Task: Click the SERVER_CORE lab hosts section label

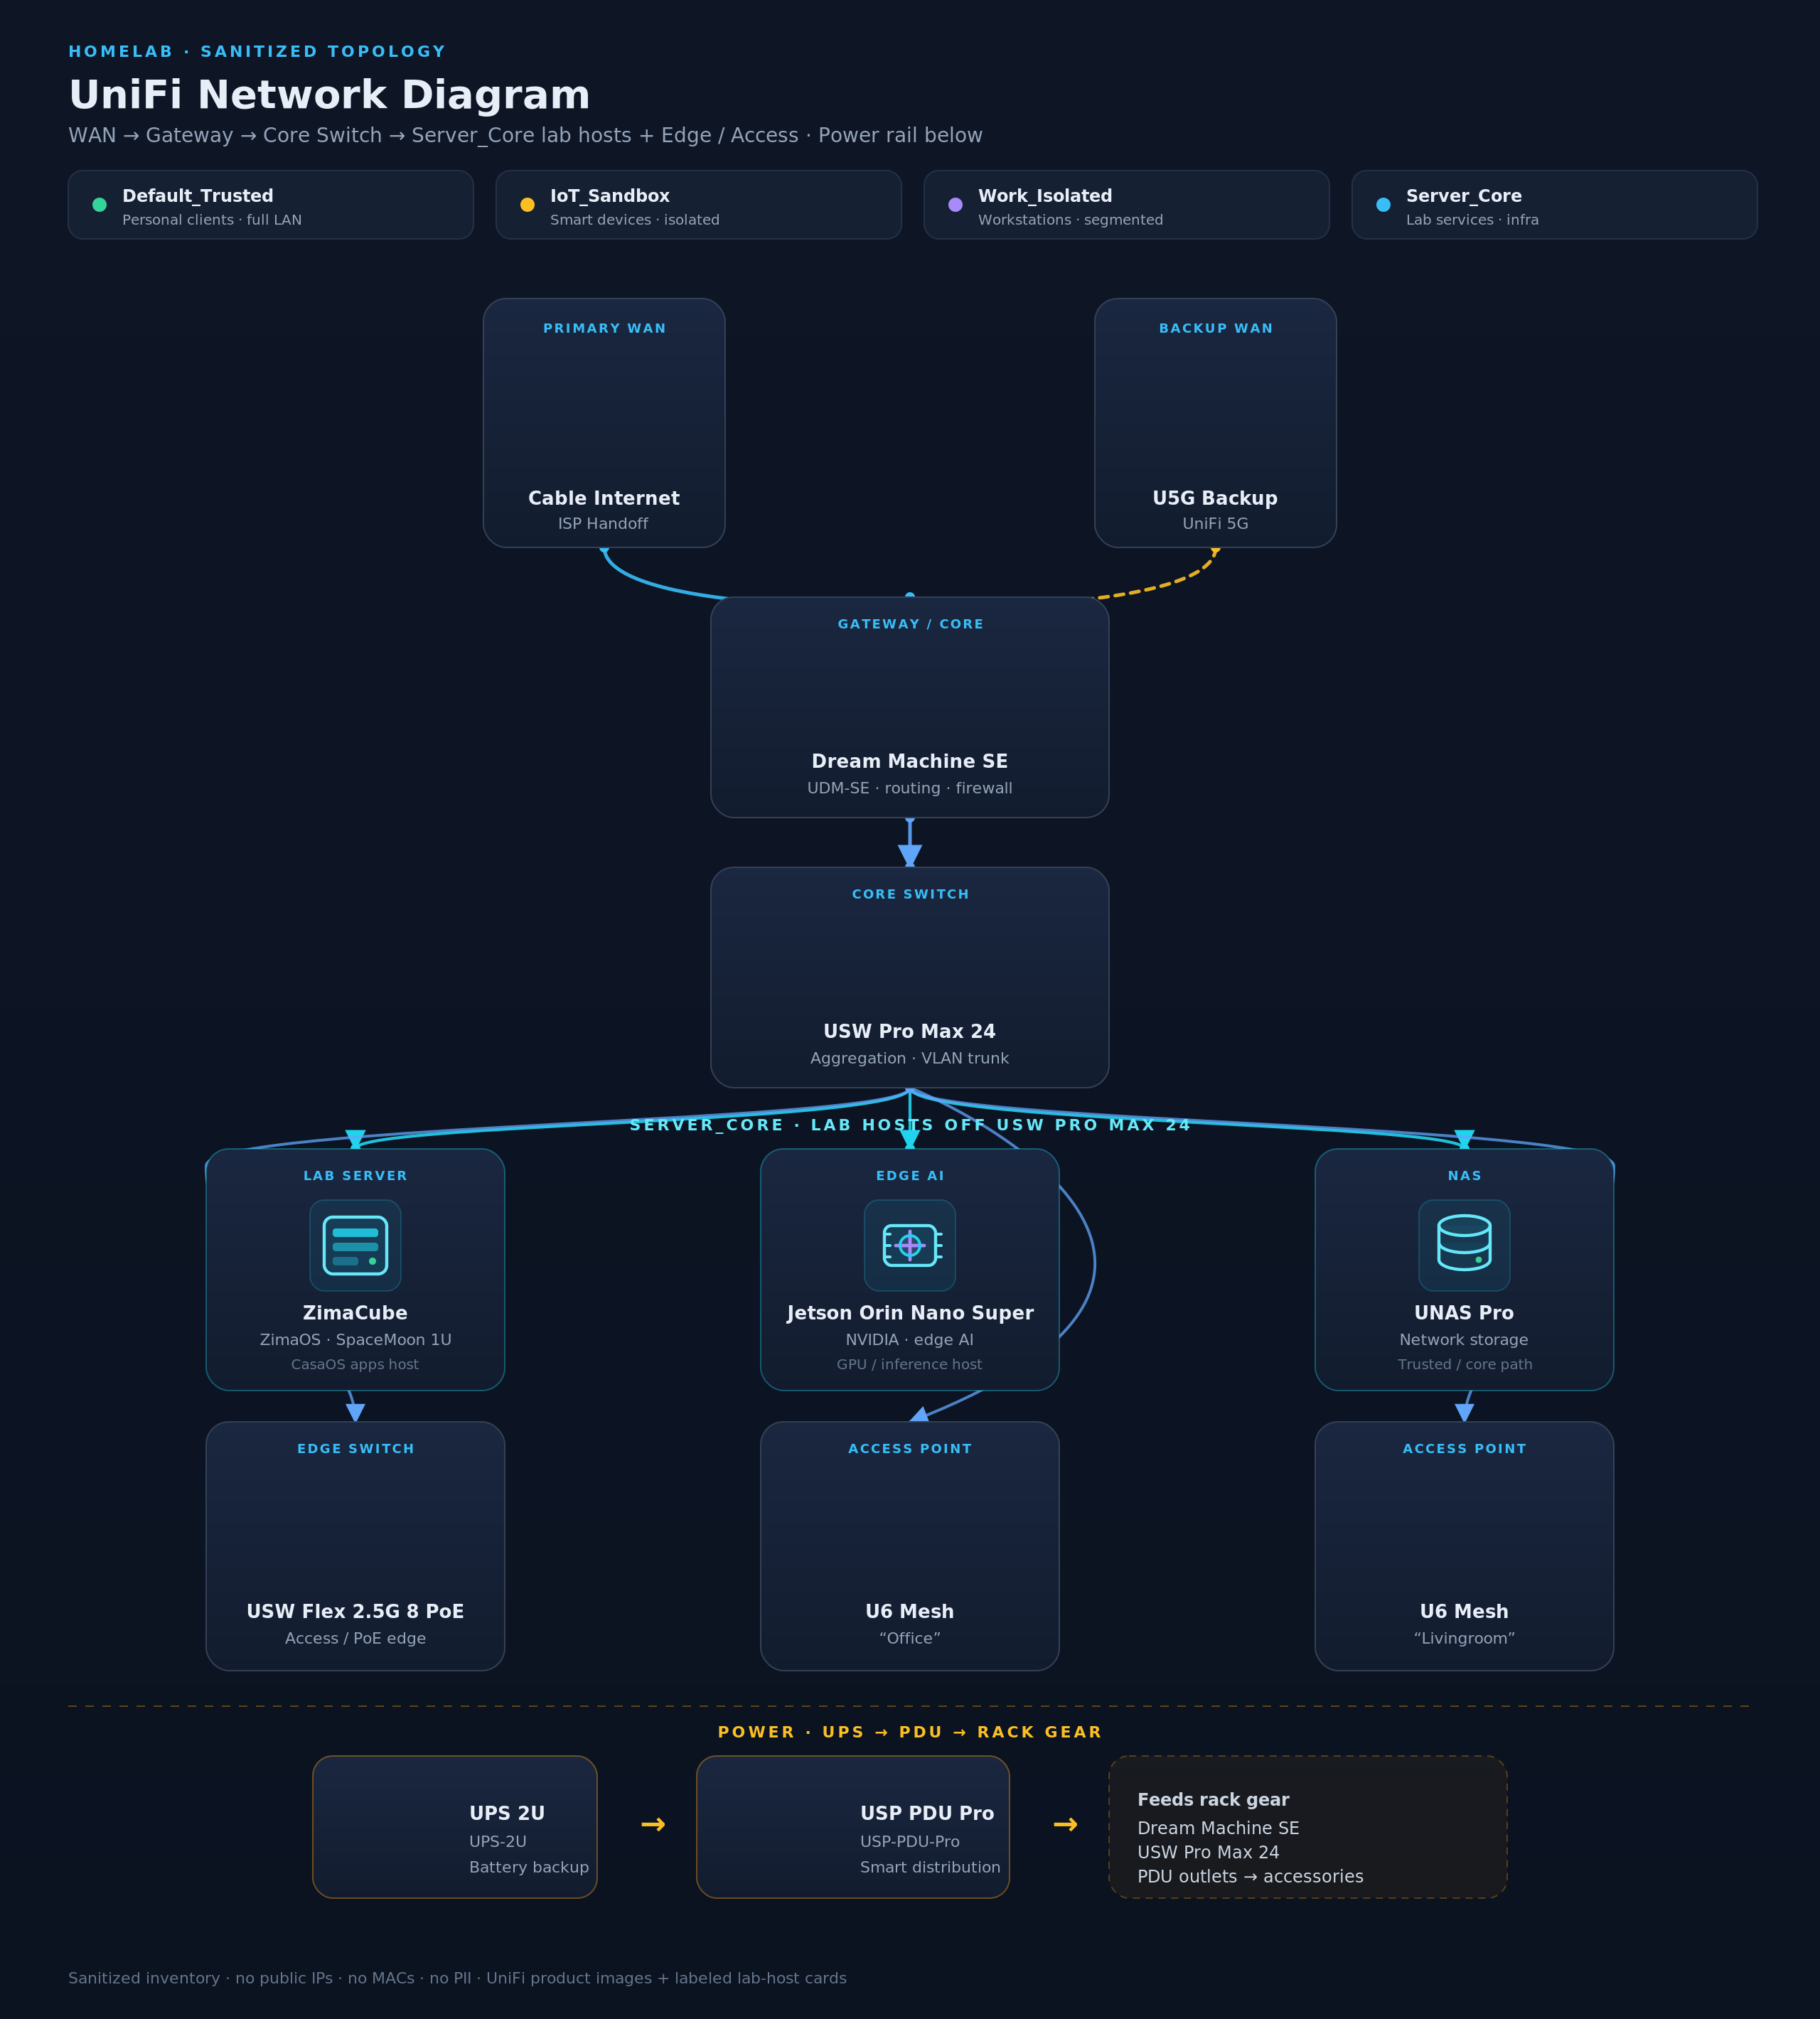Action: point(910,1125)
